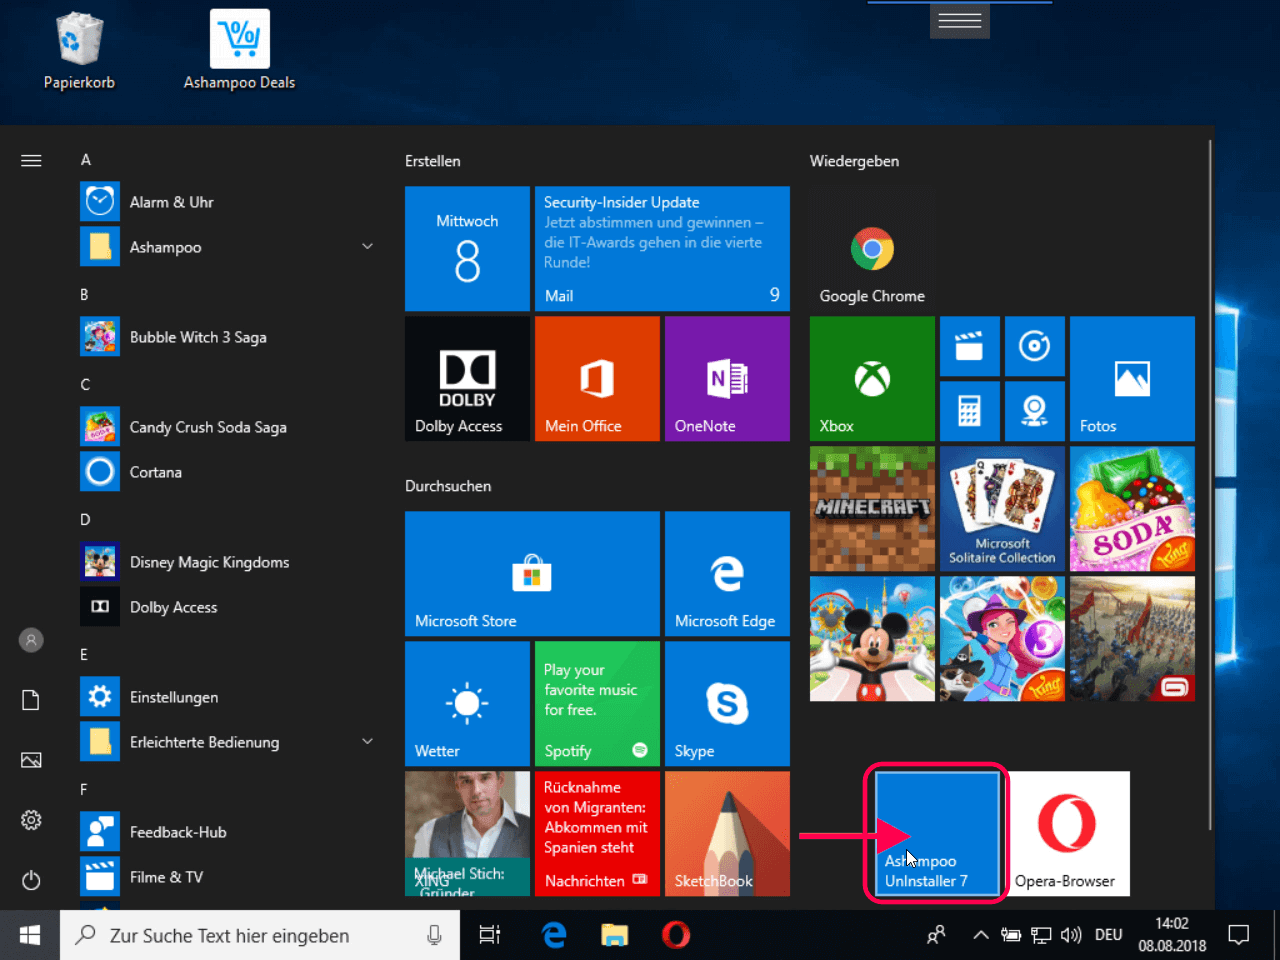This screenshot has width=1280, height=960.
Task: Open Edge from the taskbar
Action: (554, 935)
